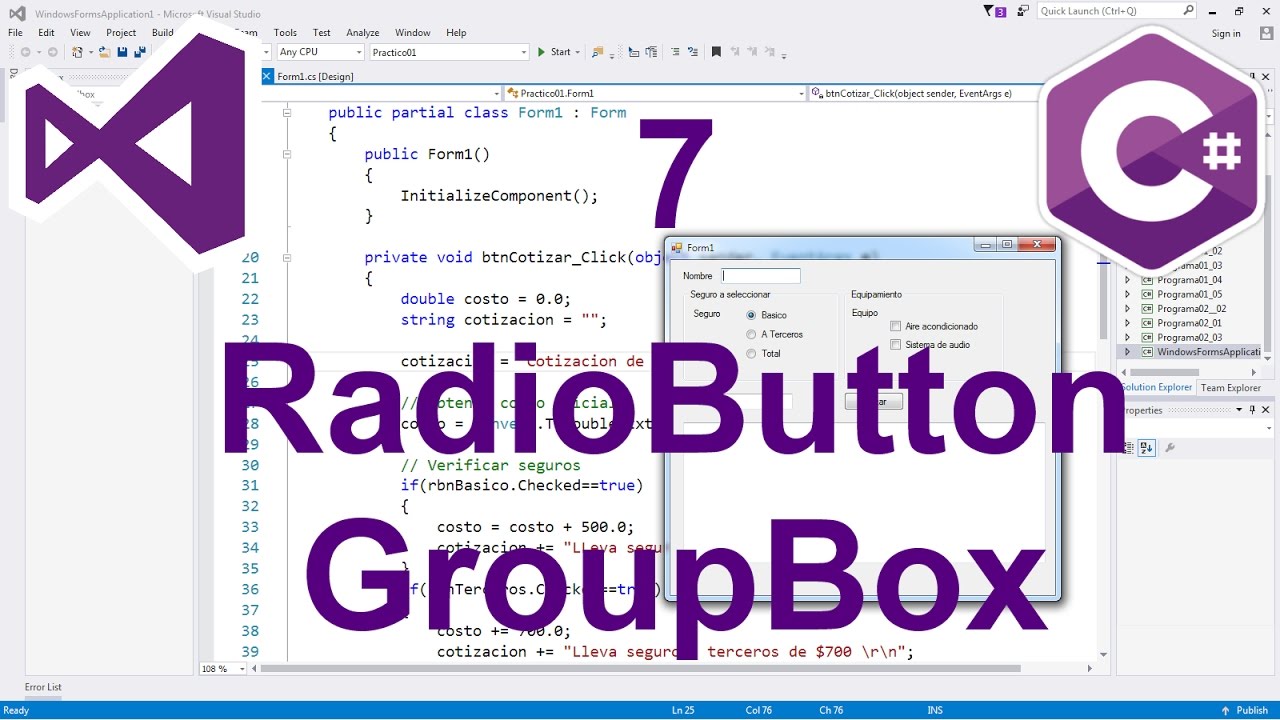
Task: Click the Alphabetical sort icon in Properties
Action: tap(1146, 448)
